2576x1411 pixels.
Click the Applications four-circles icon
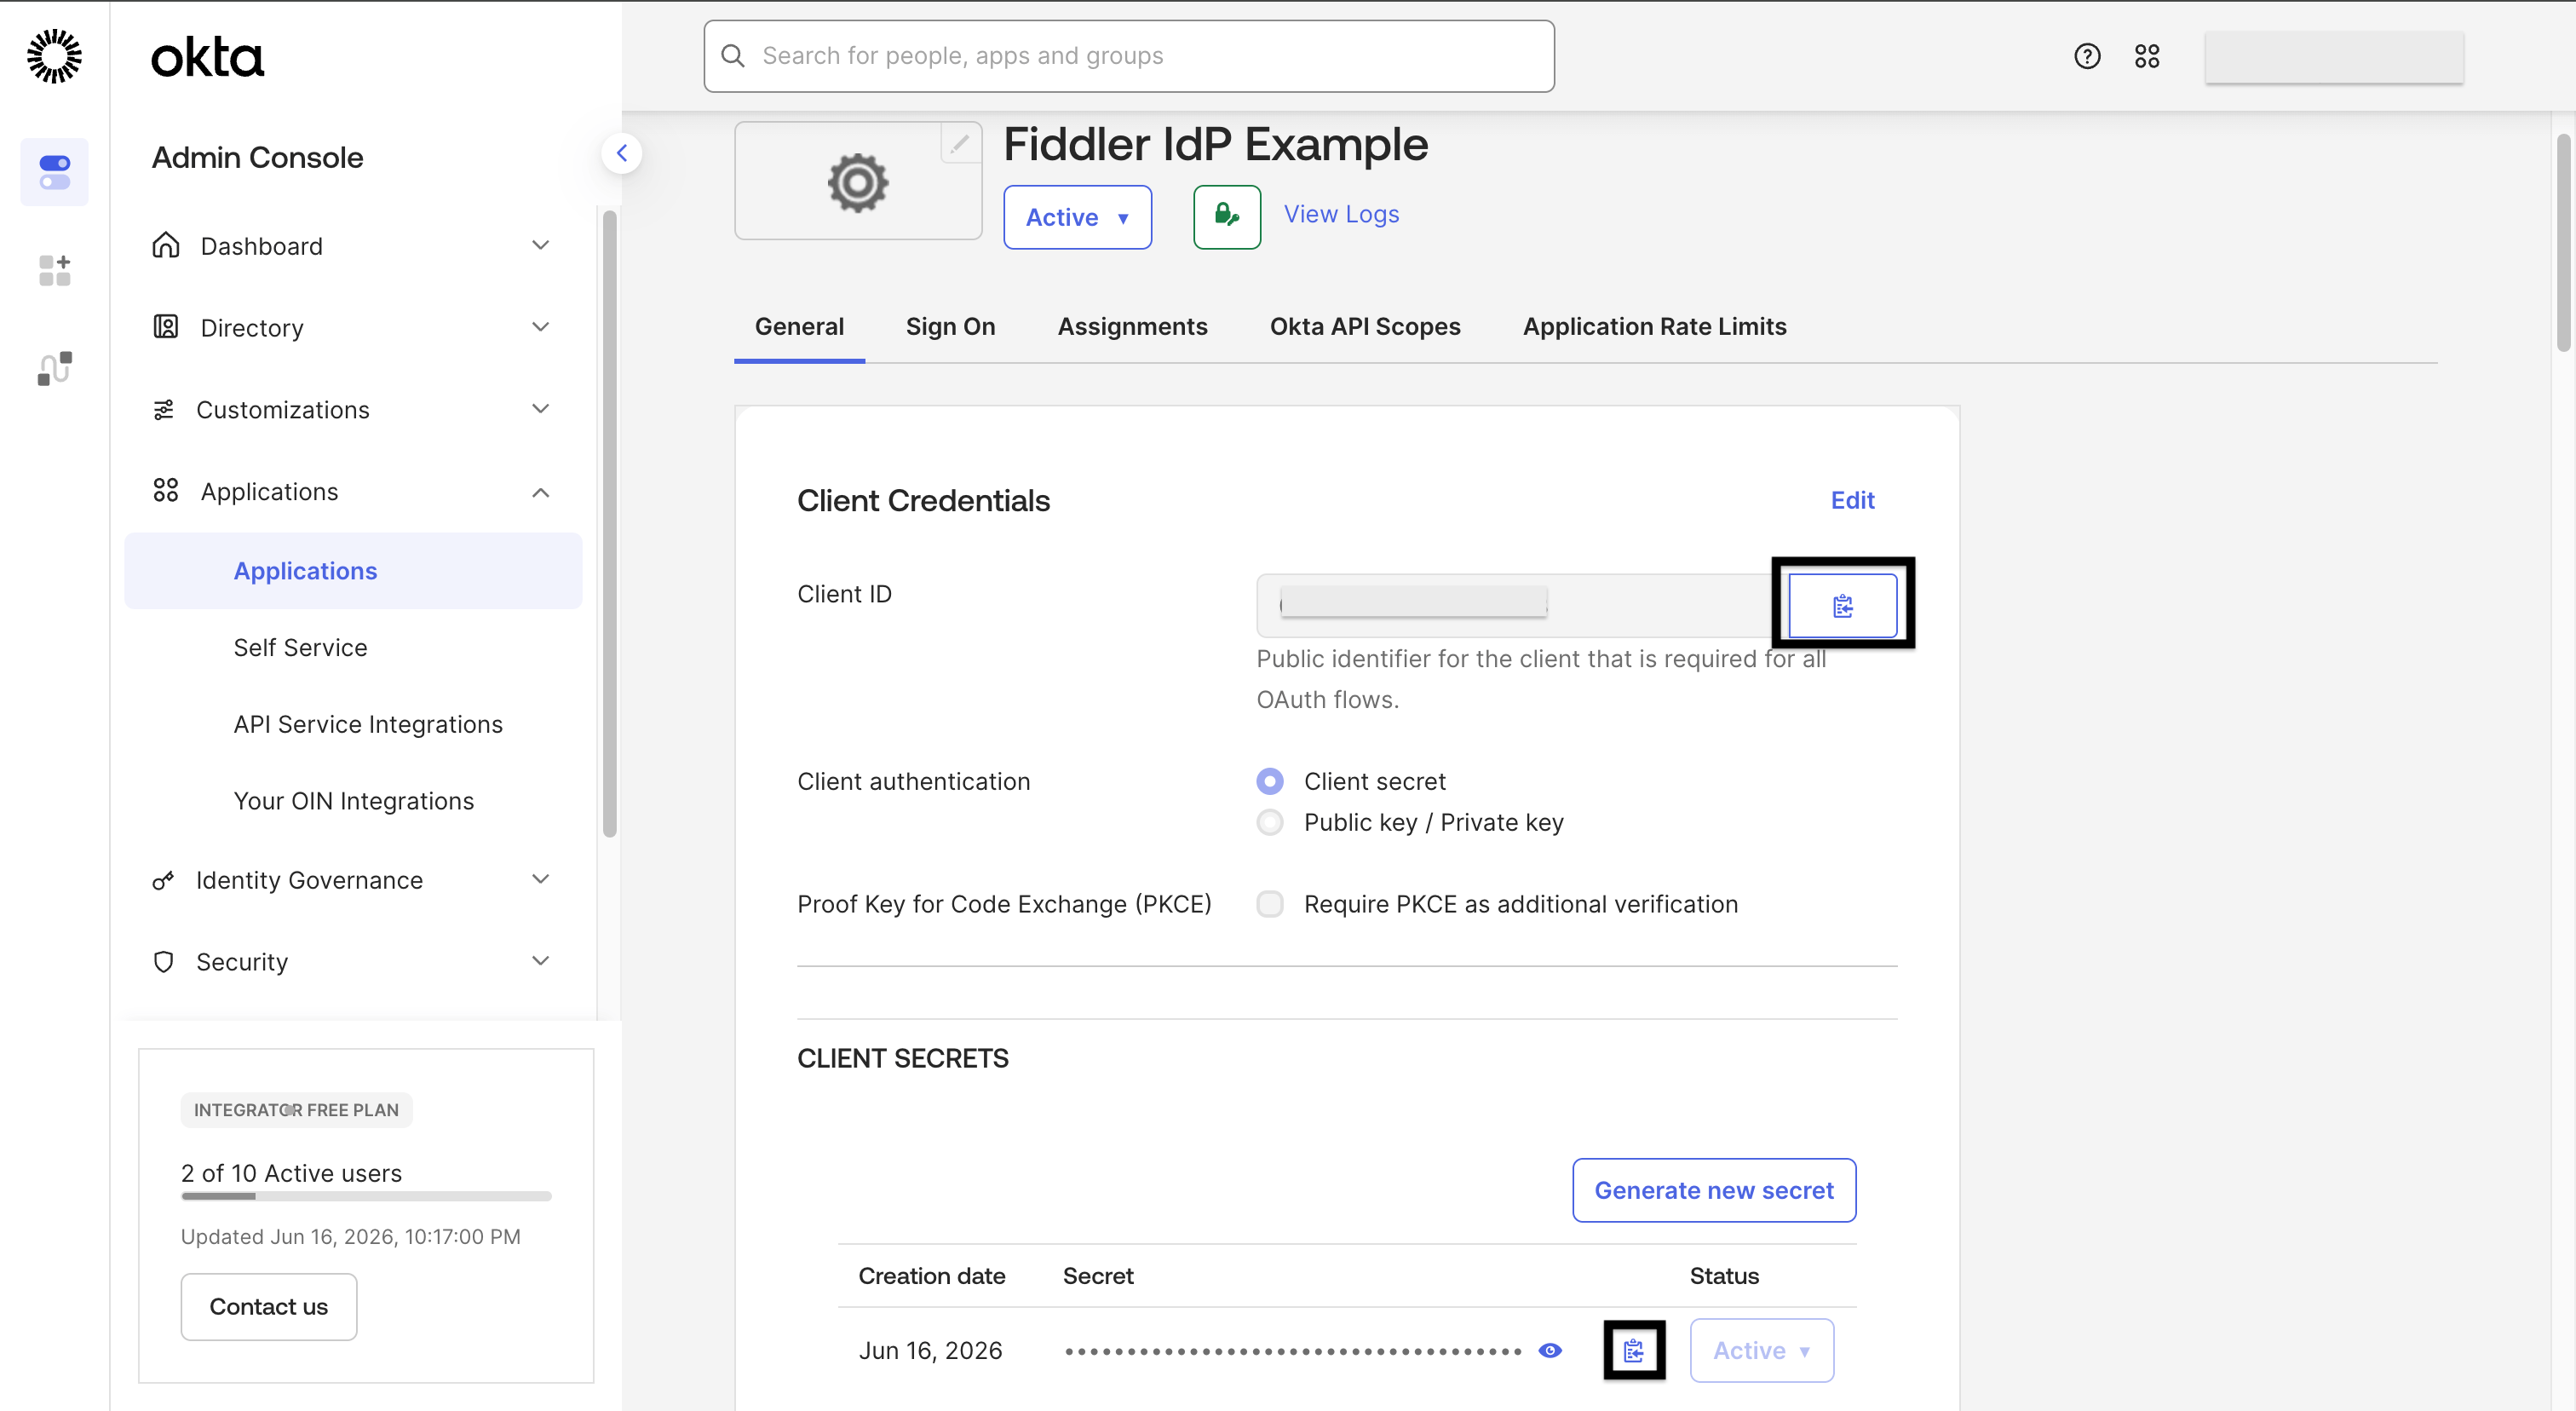click(165, 491)
